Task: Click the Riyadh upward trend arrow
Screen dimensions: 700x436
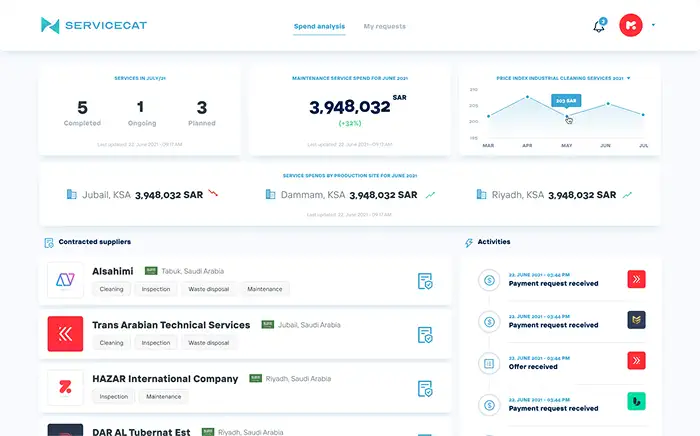Action: (x=627, y=195)
